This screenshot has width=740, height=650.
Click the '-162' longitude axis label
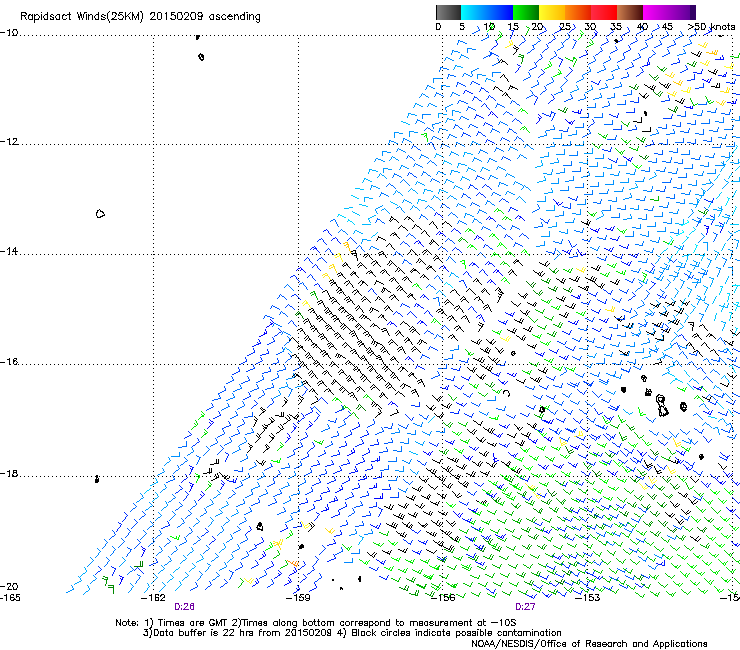point(153,598)
